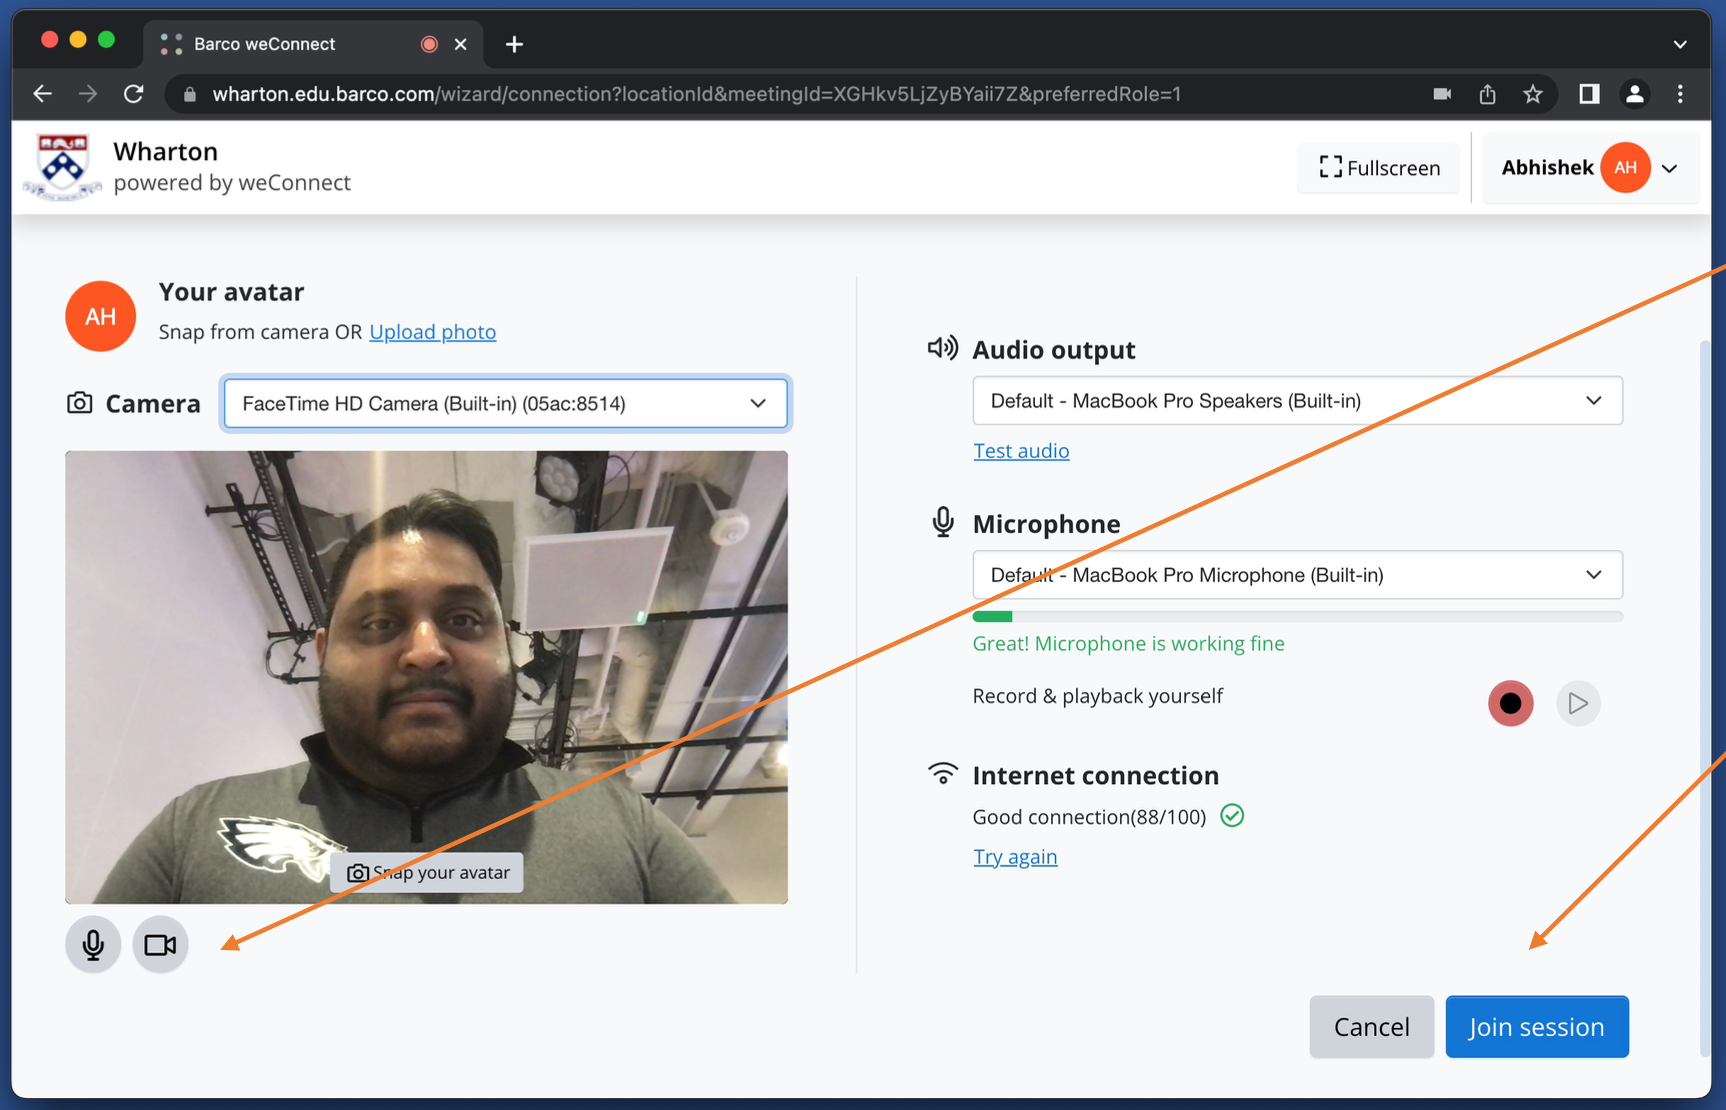Click the Internet connection wifi icon
The image size is (1726, 1110).
pos(942,774)
